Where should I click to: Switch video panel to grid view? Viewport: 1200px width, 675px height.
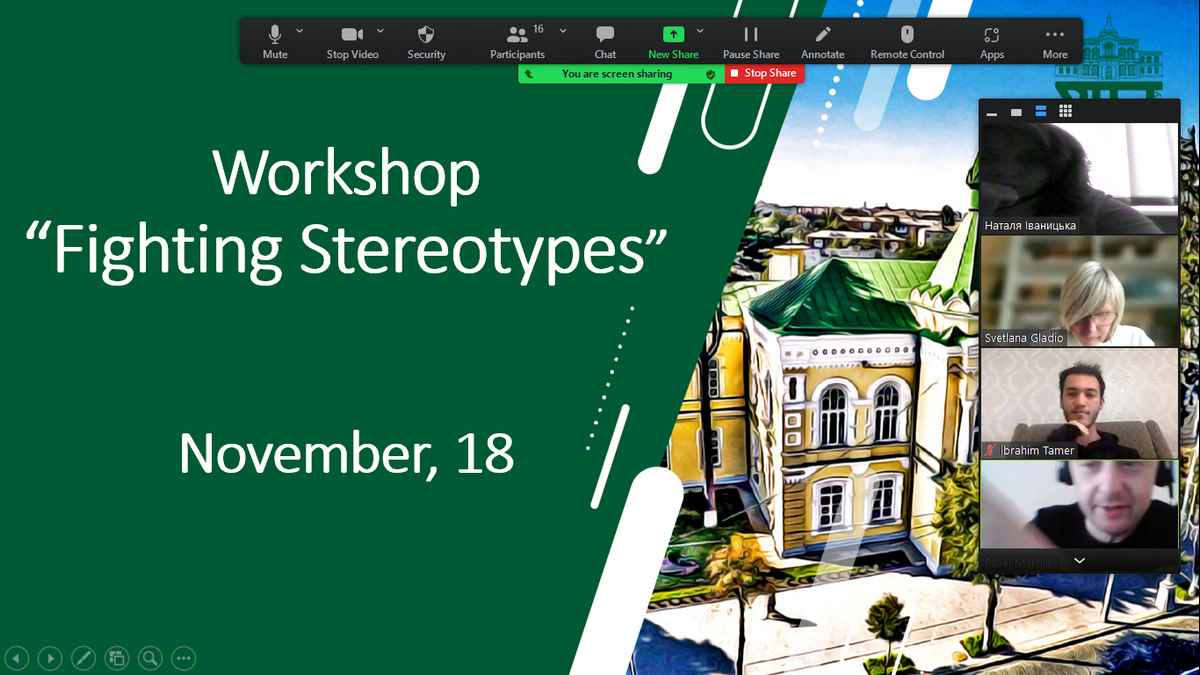pos(1066,111)
